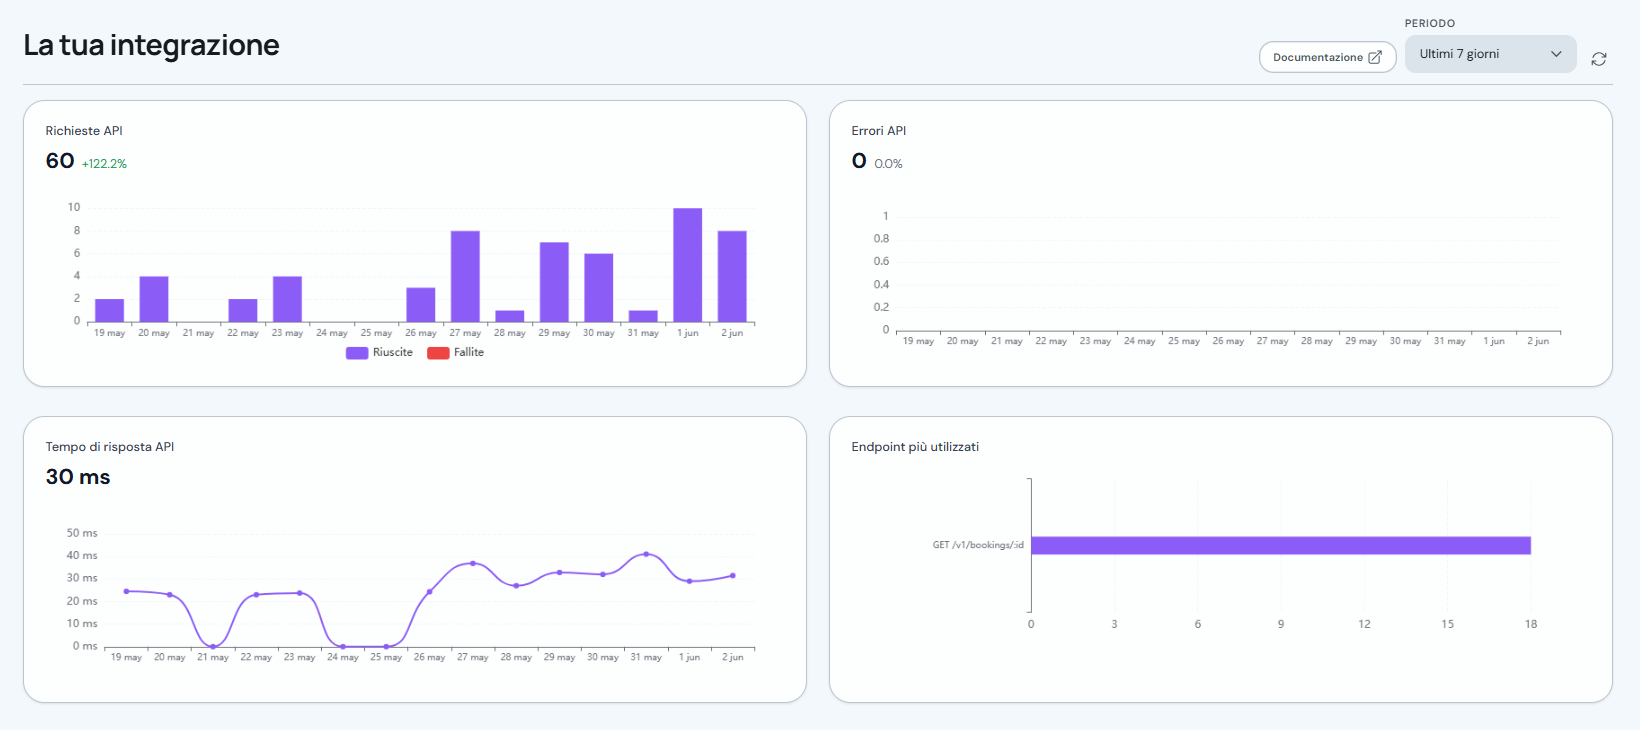Click the 2 jun label in Errori API chart
This screenshot has height=730, width=1640.
click(1538, 341)
